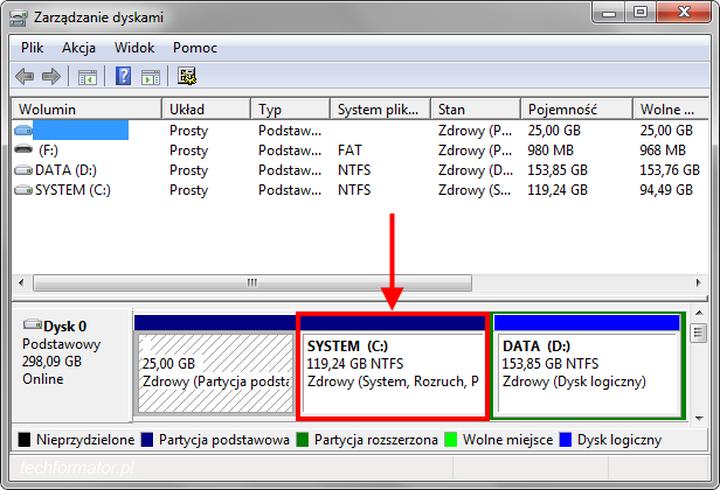720x490 pixels.
Task: Click the Partycja podstawowa legend color swatch
Action: (147, 439)
